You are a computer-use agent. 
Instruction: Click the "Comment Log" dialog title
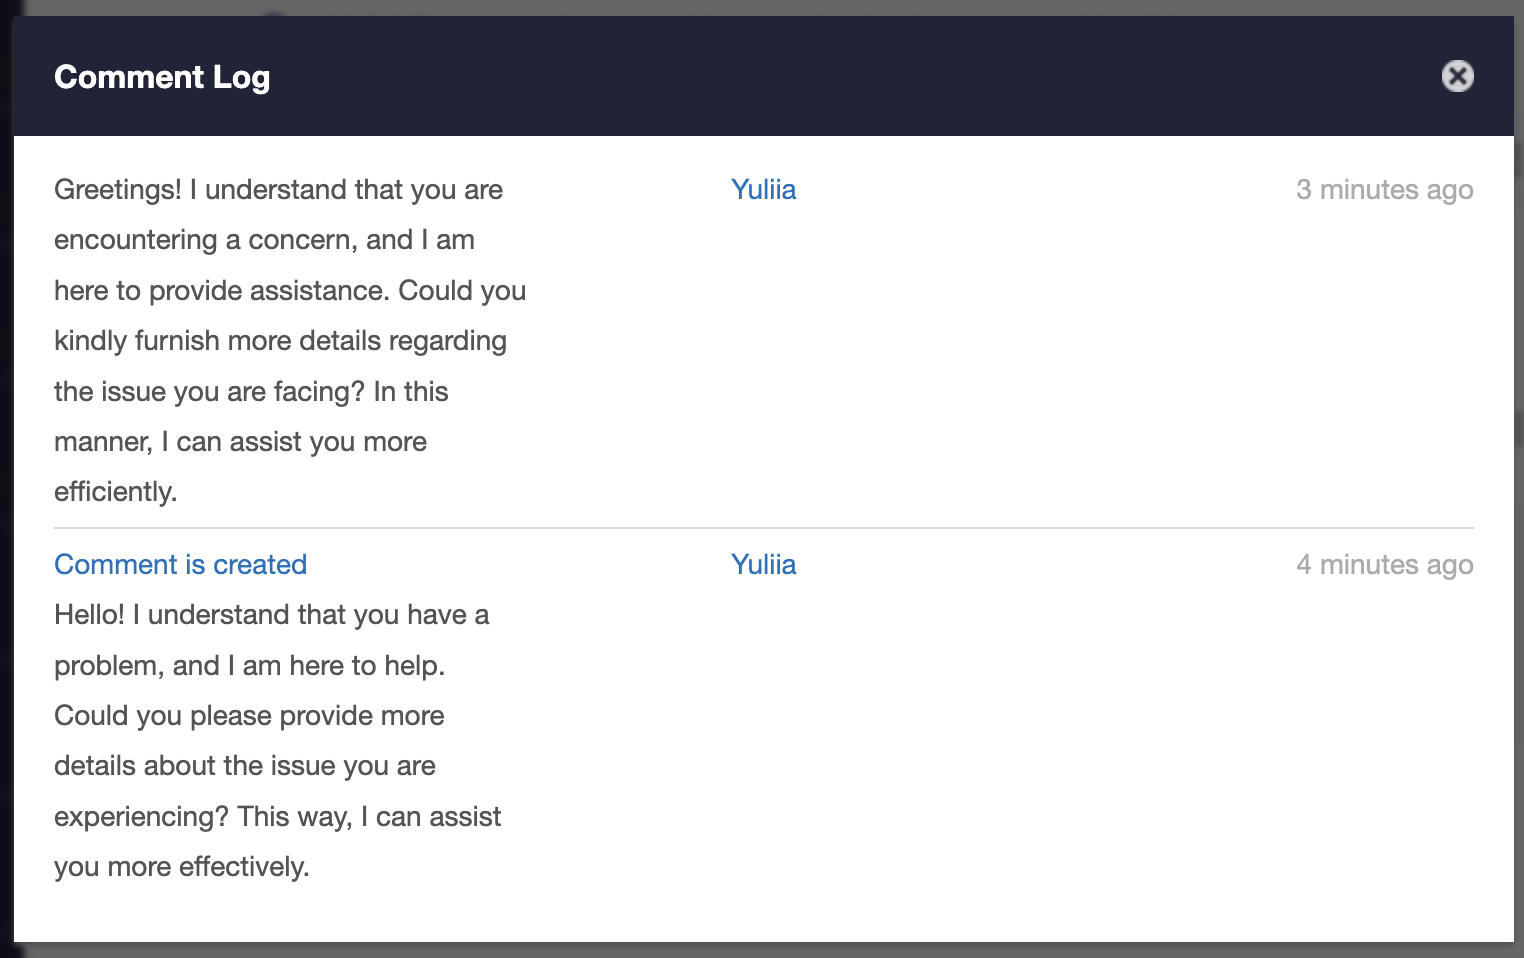pyautogui.click(x=162, y=77)
